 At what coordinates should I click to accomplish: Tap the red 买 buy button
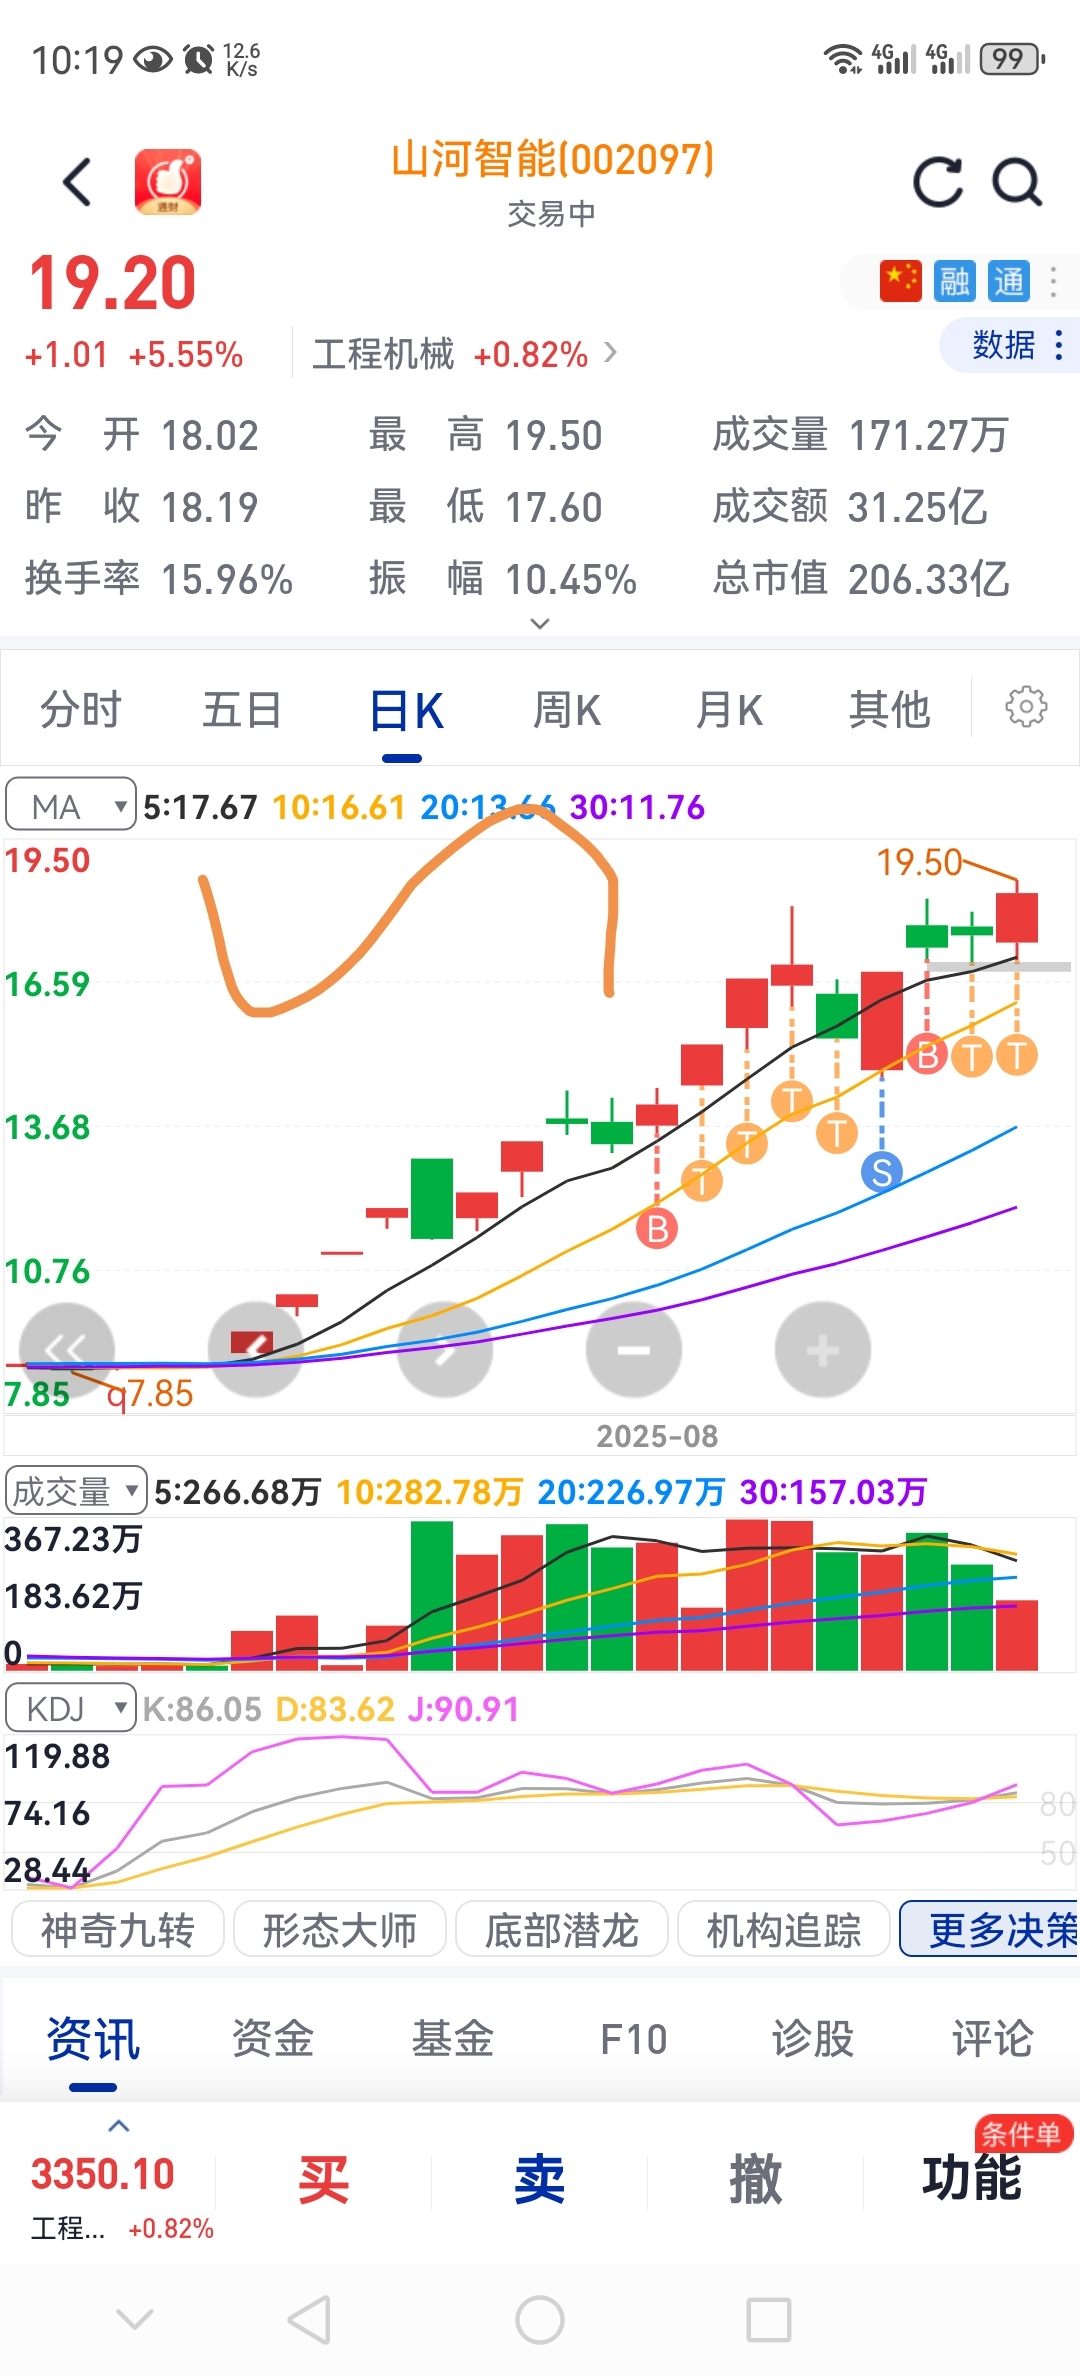coord(323,2180)
